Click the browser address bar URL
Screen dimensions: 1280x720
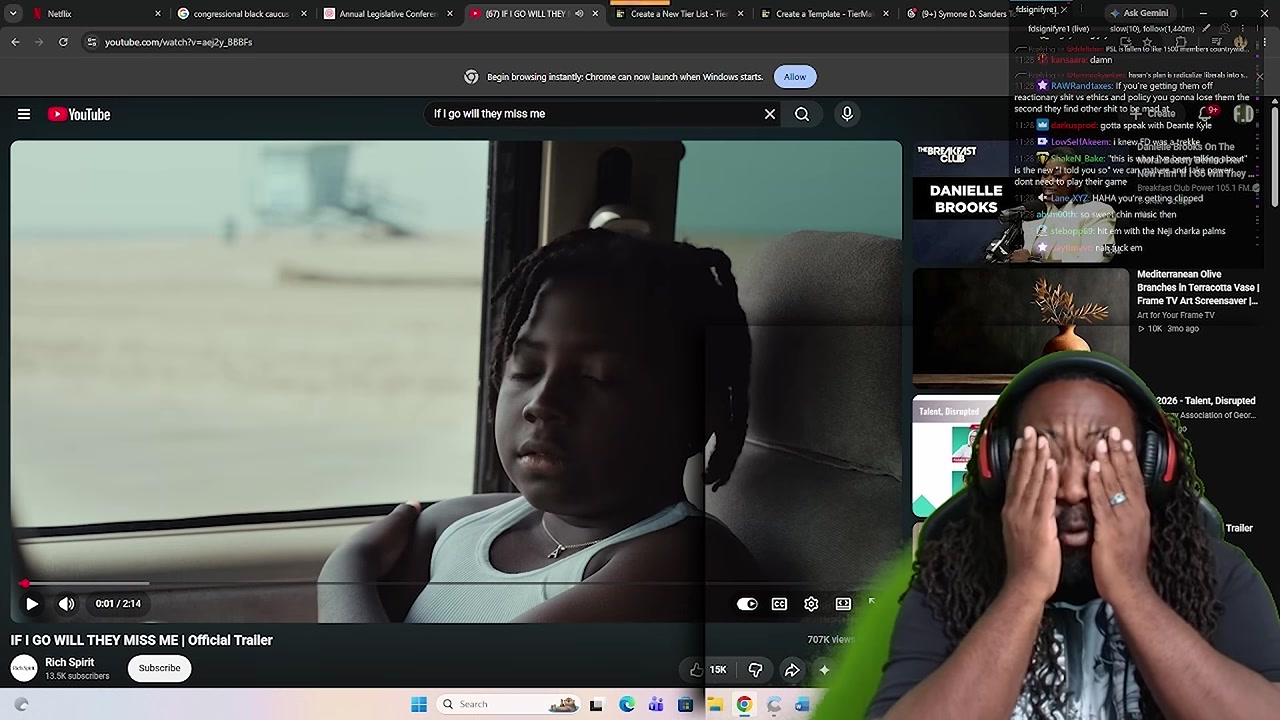click(178, 42)
